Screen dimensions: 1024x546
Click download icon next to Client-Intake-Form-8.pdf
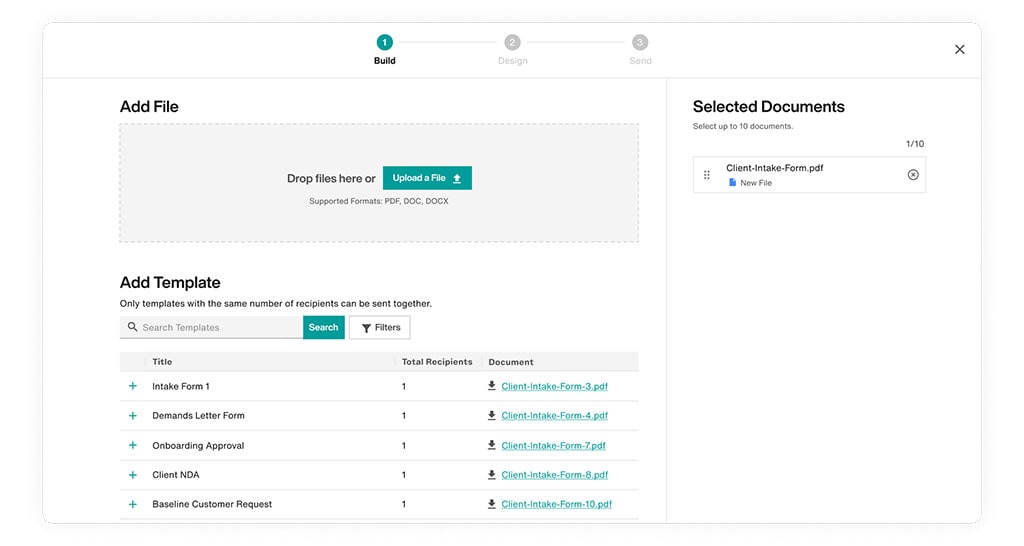[491, 475]
